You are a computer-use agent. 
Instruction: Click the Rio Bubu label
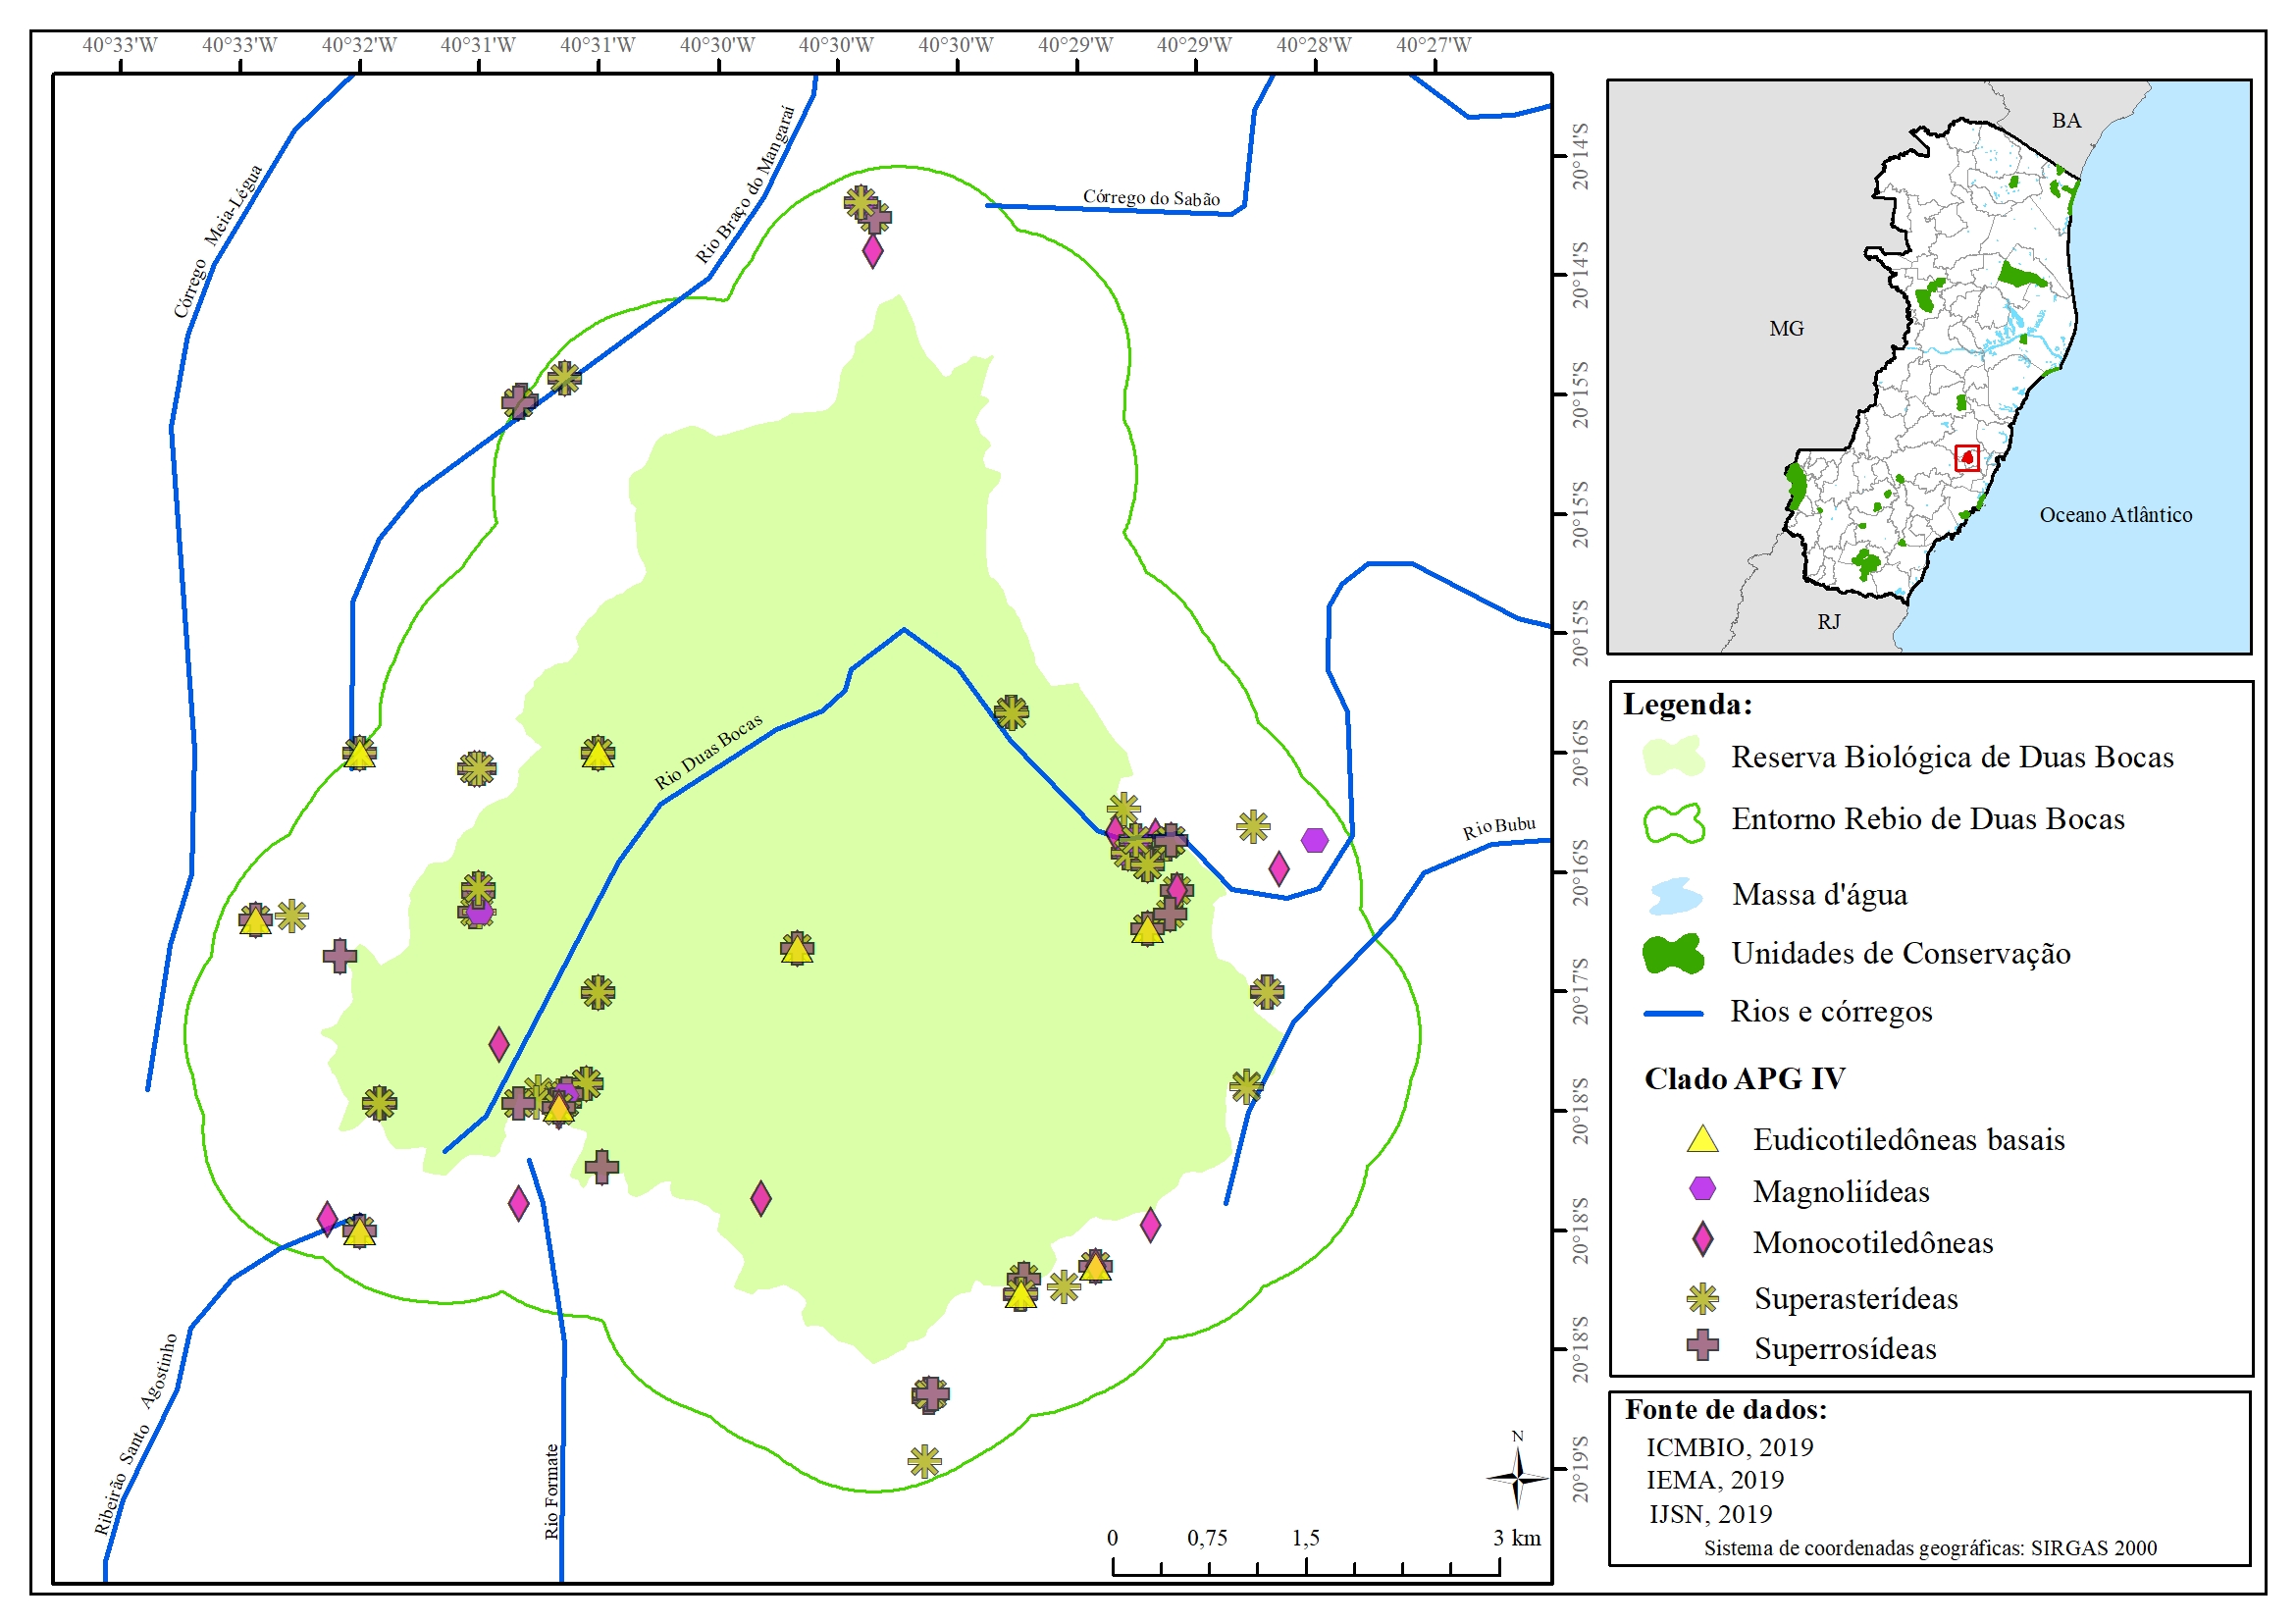(1498, 828)
